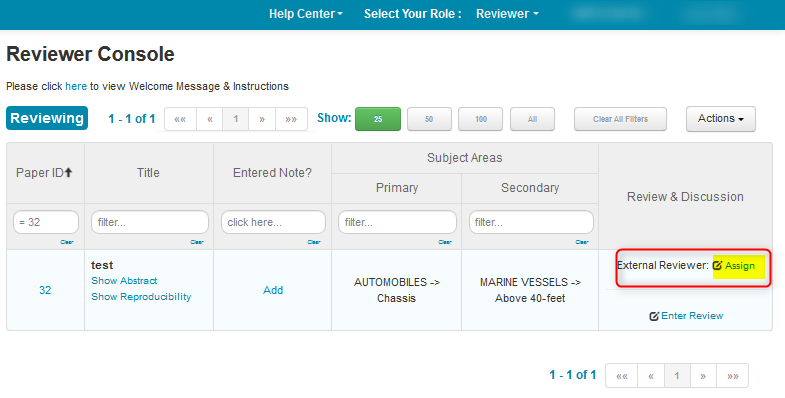Go to previous page in top pagination
The height and width of the screenshot is (398, 785).
210,119
